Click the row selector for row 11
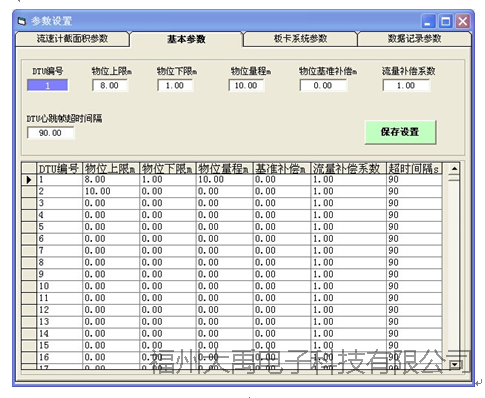Image resolution: width=485 pixels, height=398 pixels. coord(29,298)
